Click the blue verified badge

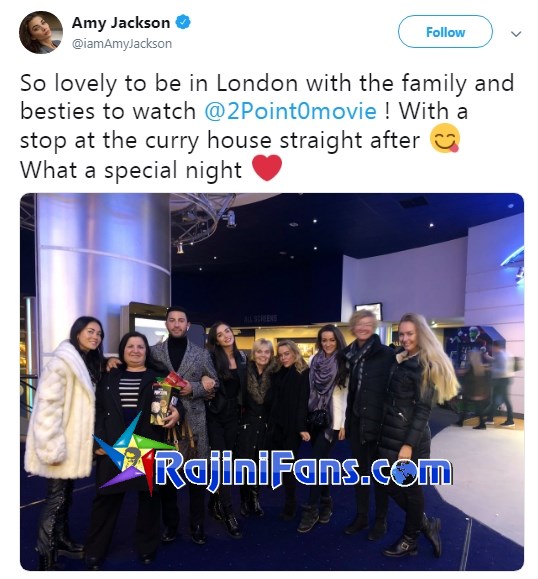183,22
